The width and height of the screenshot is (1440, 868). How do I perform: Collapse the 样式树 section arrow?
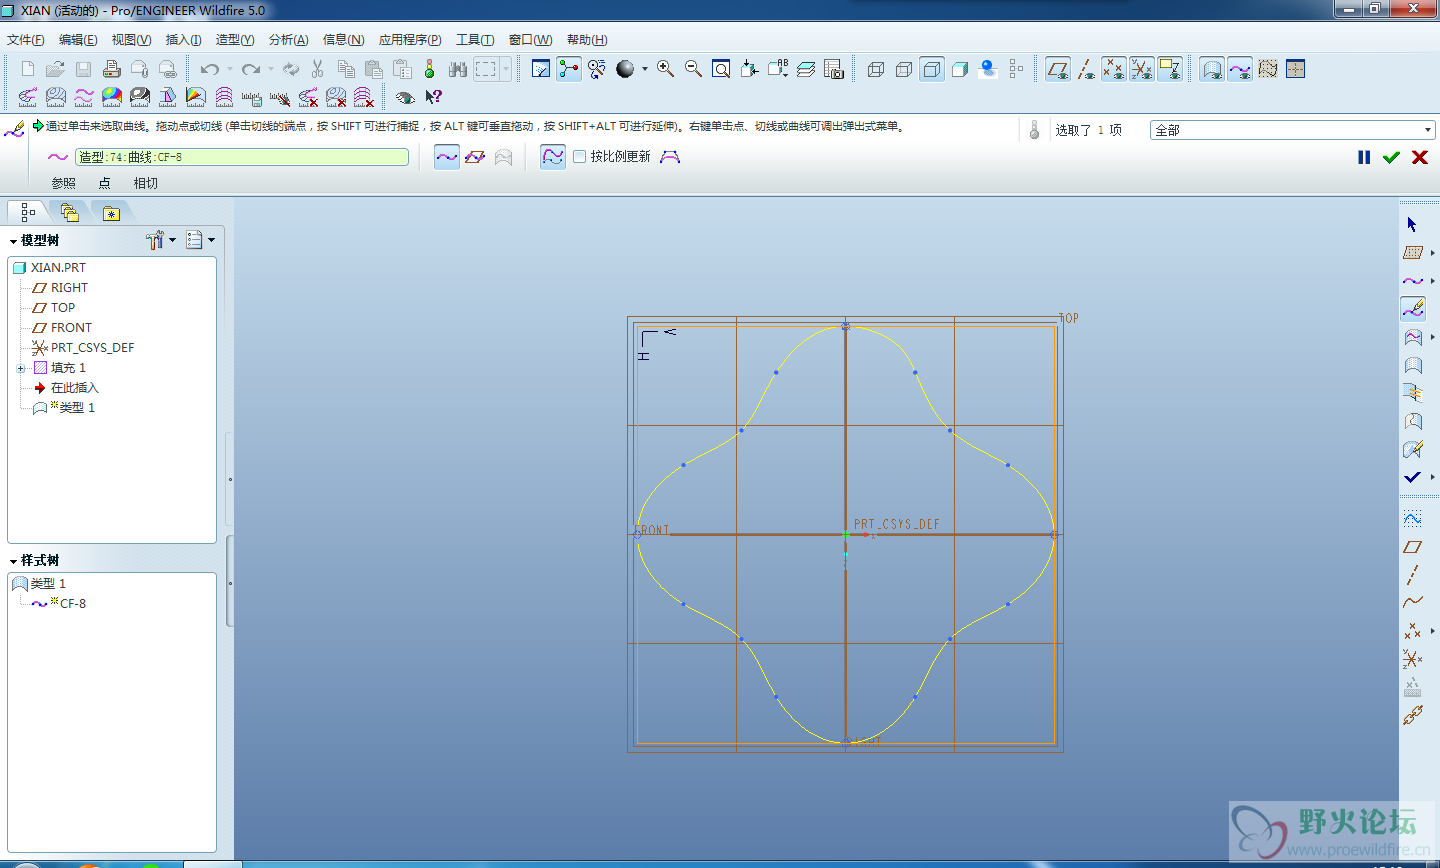click(13, 561)
